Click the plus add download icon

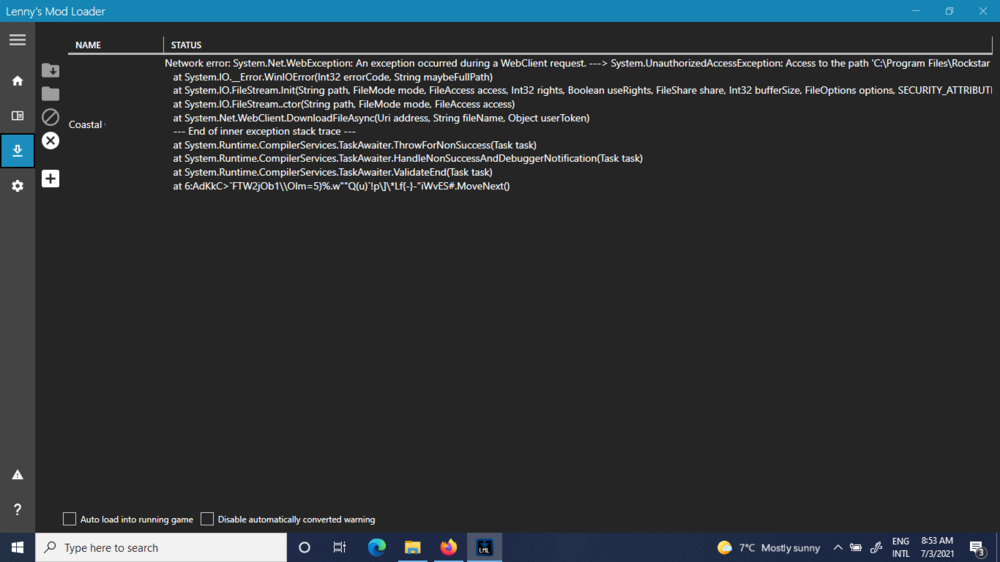(x=50, y=179)
